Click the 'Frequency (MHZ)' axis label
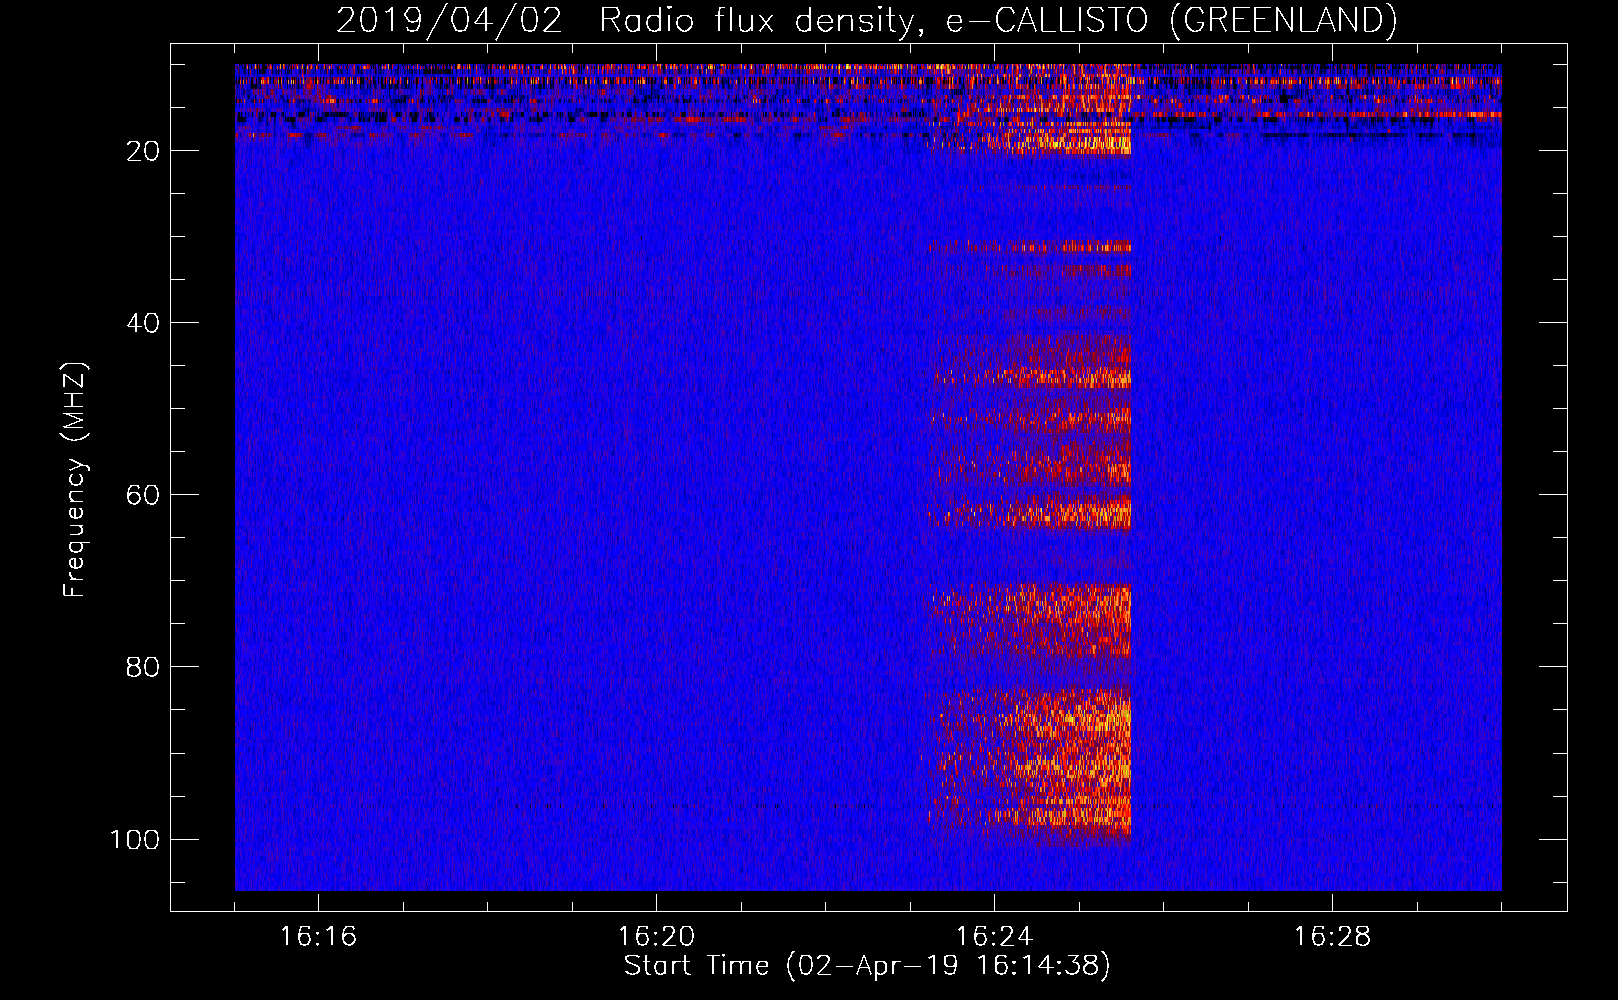This screenshot has width=1618, height=1000. click(75, 480)
